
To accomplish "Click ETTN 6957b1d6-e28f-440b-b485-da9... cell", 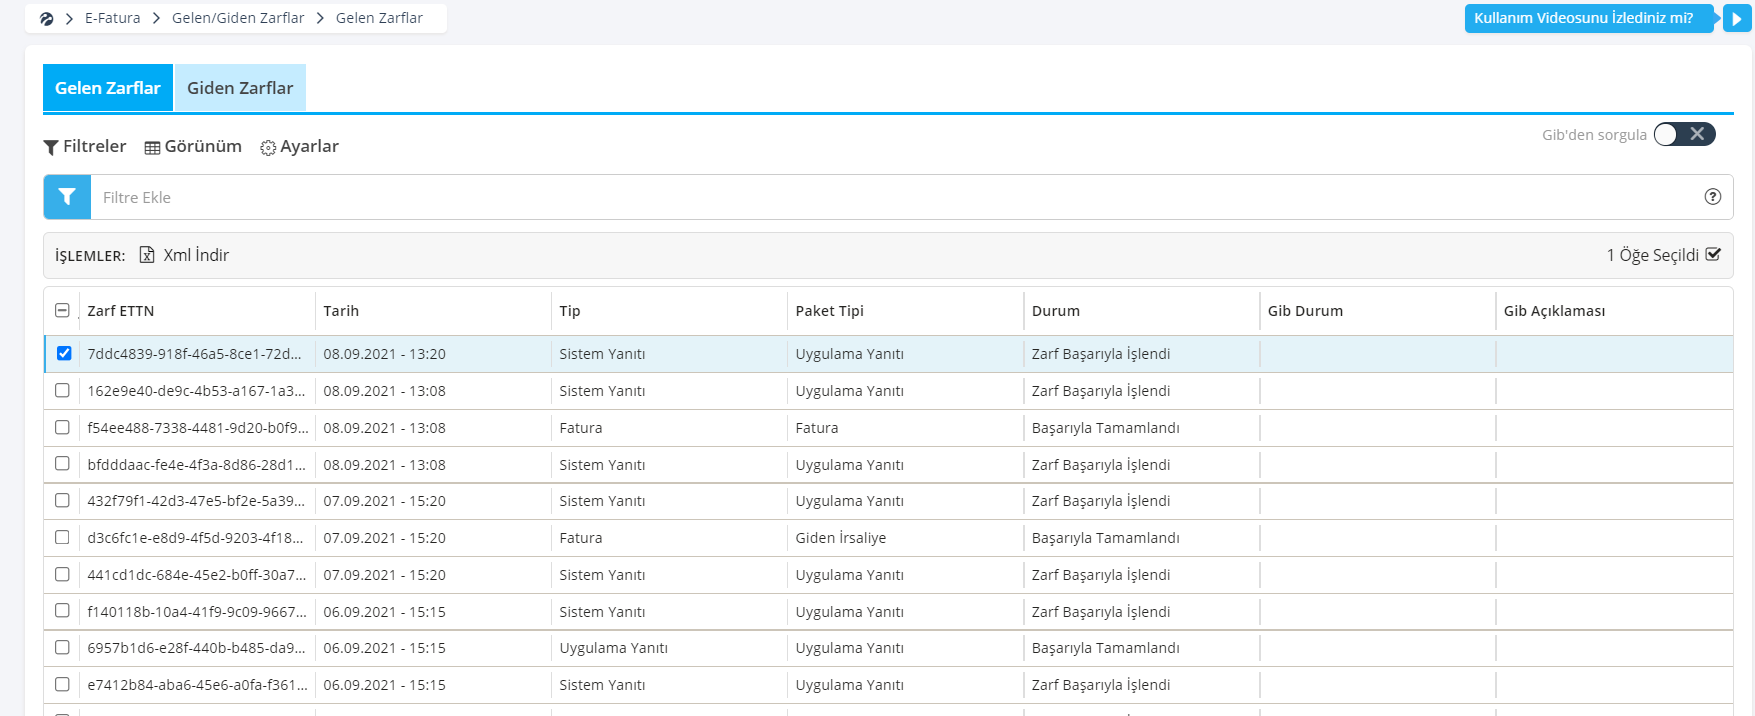I will coord(196,648).
